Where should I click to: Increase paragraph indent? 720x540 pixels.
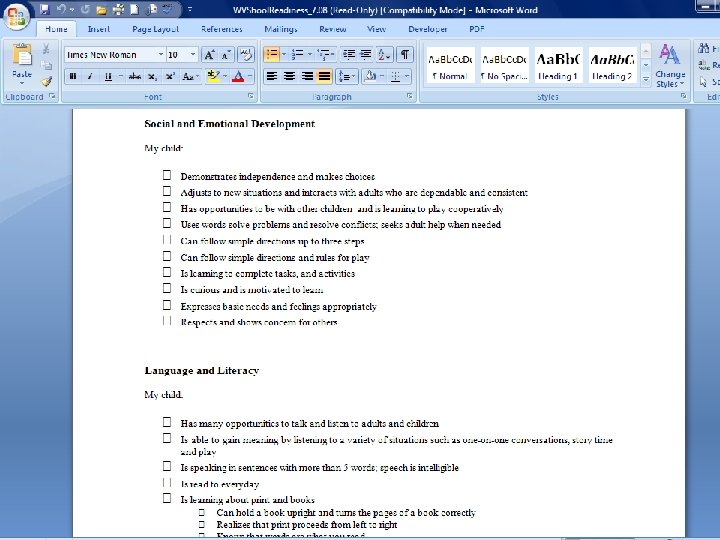point(366,55)
